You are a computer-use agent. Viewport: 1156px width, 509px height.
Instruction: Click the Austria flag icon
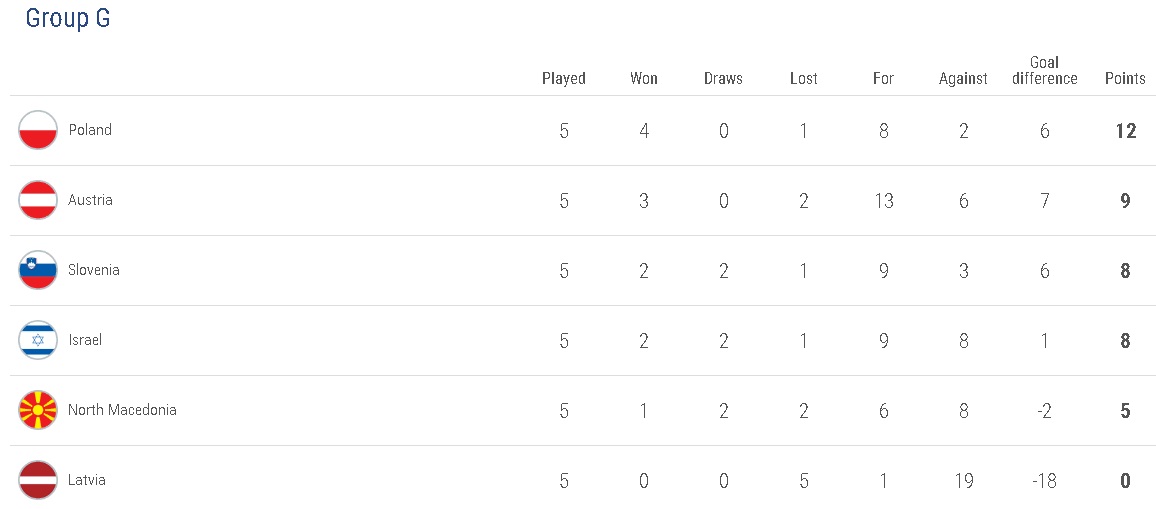pos(38,200)
